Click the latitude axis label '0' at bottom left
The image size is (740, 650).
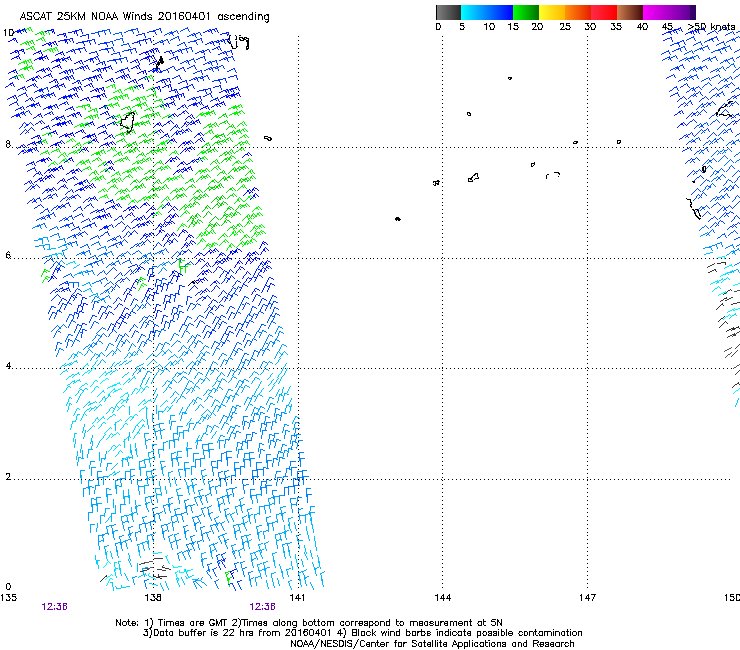[8, 587]
